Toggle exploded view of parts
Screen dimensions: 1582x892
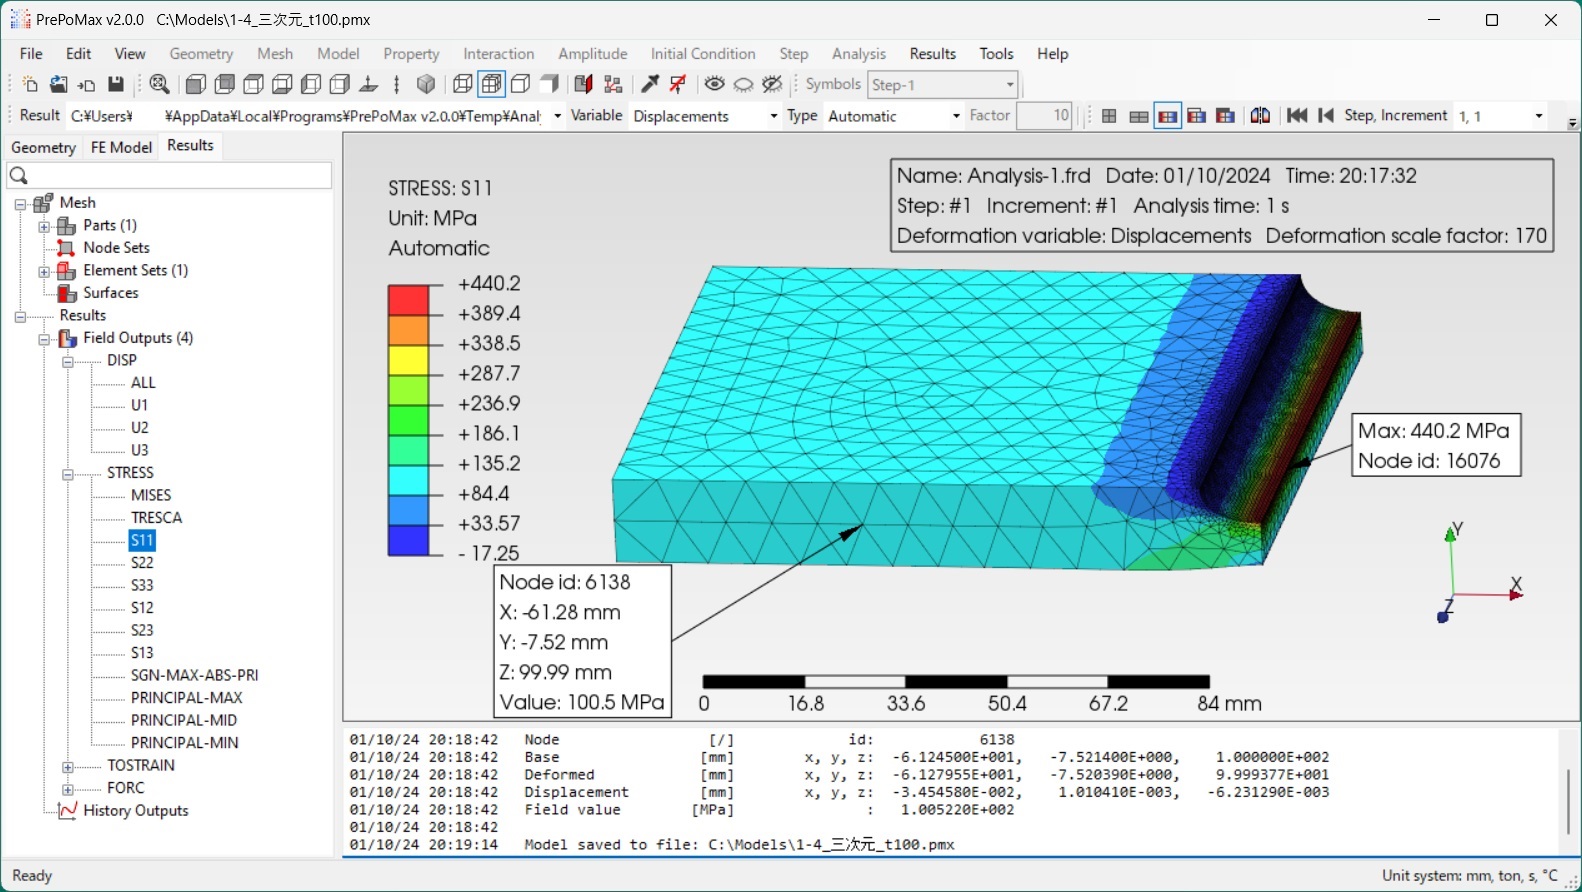[x=613, y=85]
